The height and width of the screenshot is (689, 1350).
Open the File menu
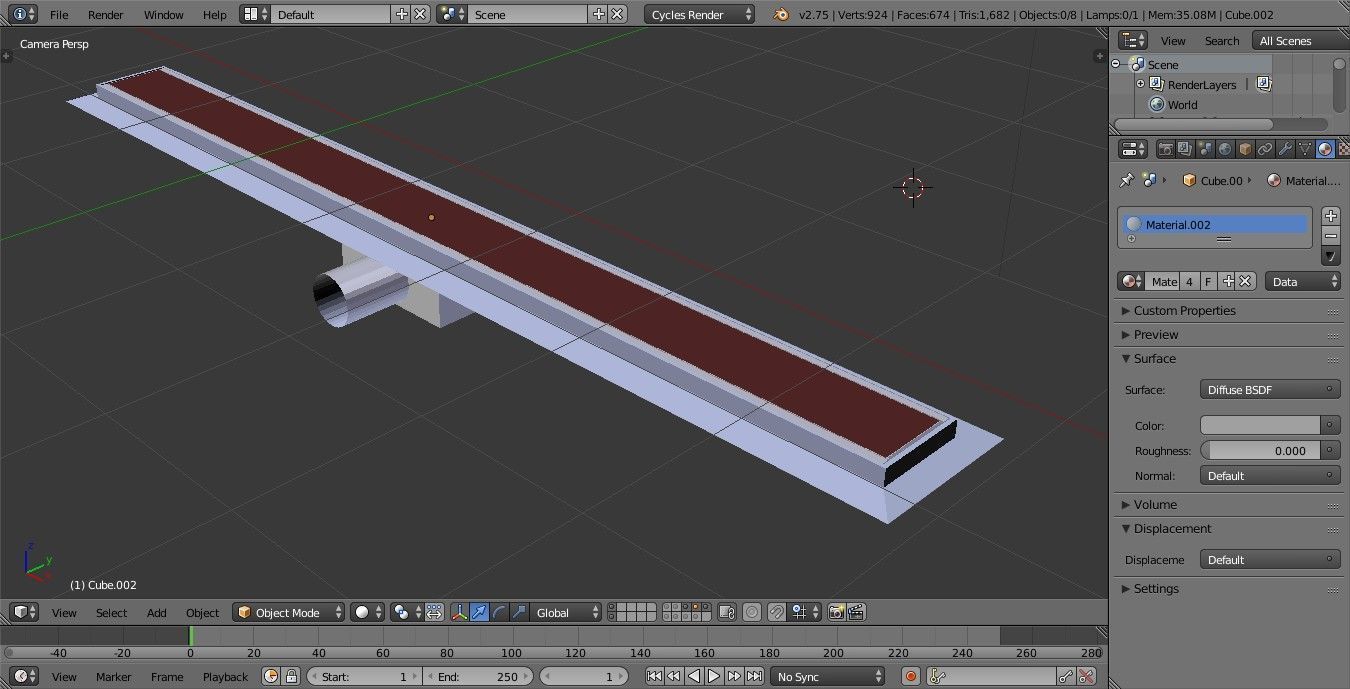[59, 14]
